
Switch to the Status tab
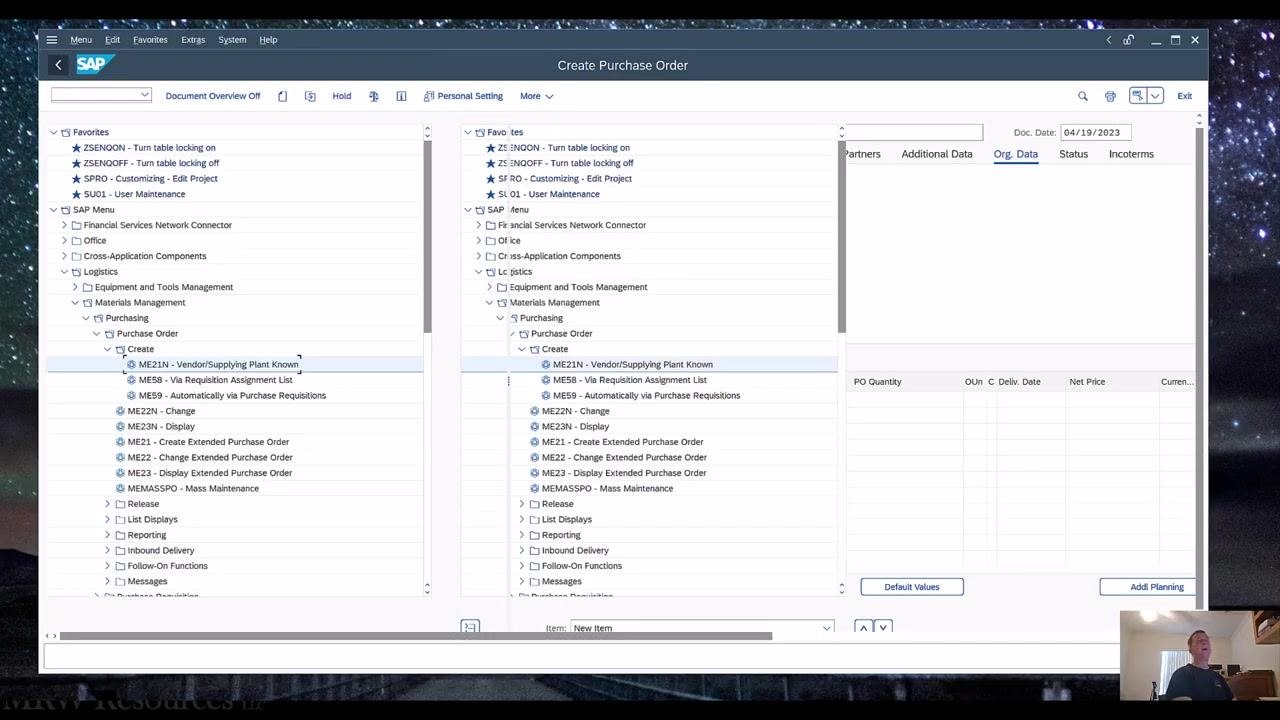(1073, 154)
